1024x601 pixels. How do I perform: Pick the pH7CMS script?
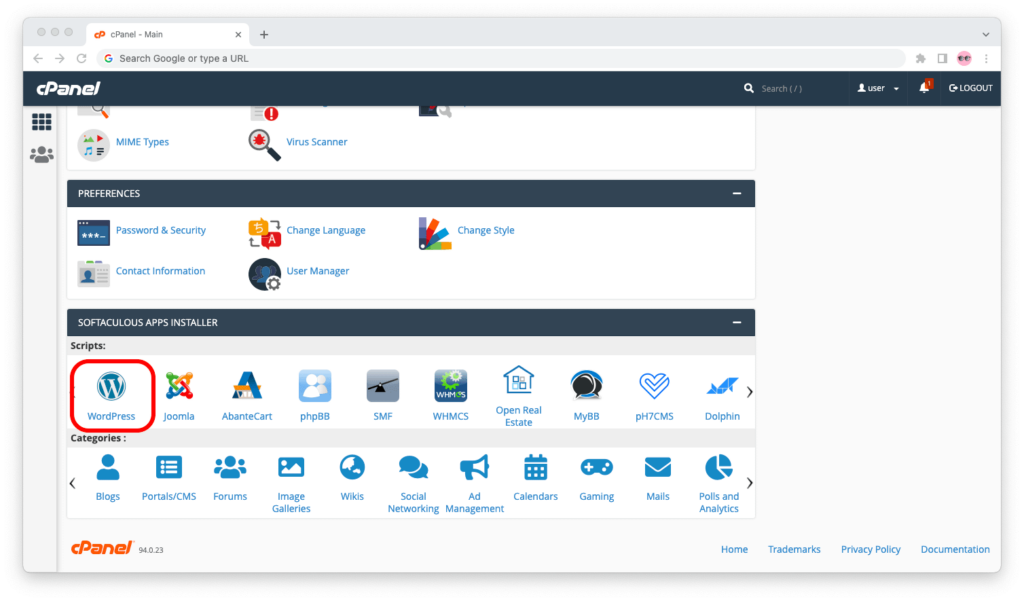pyautogui.click(x=654, y=395)
